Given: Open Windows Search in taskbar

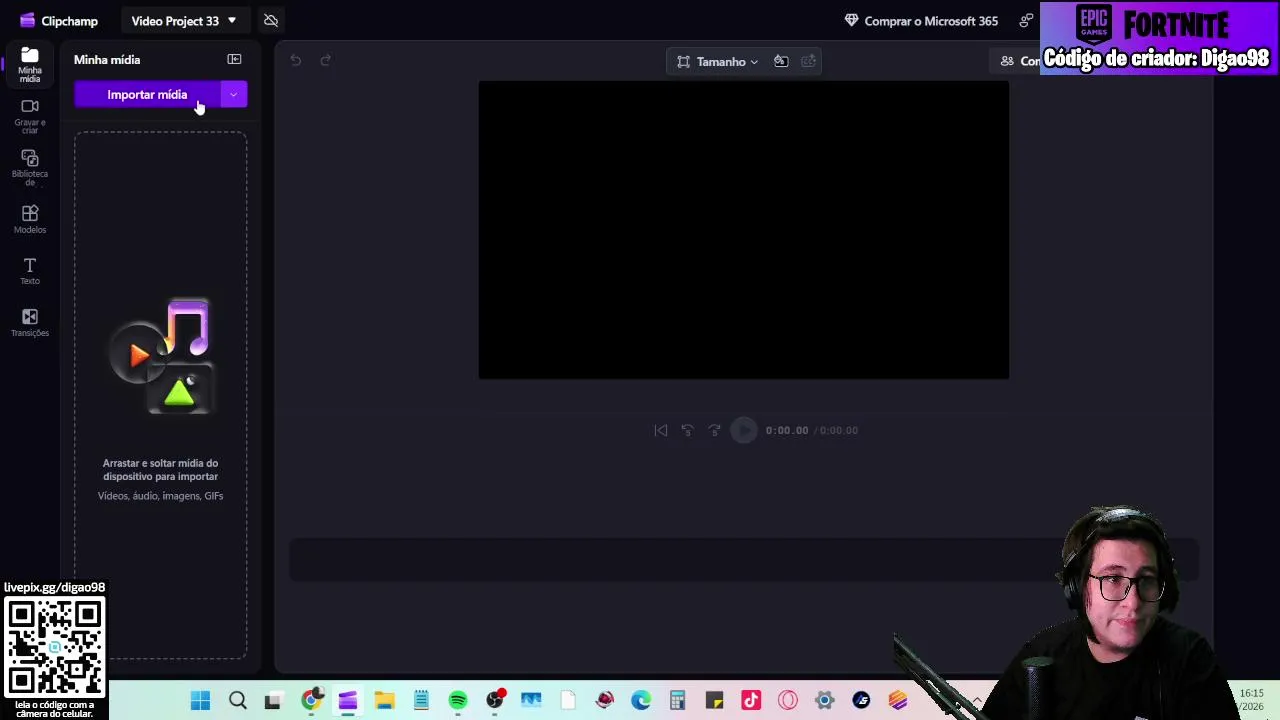Looking at the screenshot, I should point(238,701).
